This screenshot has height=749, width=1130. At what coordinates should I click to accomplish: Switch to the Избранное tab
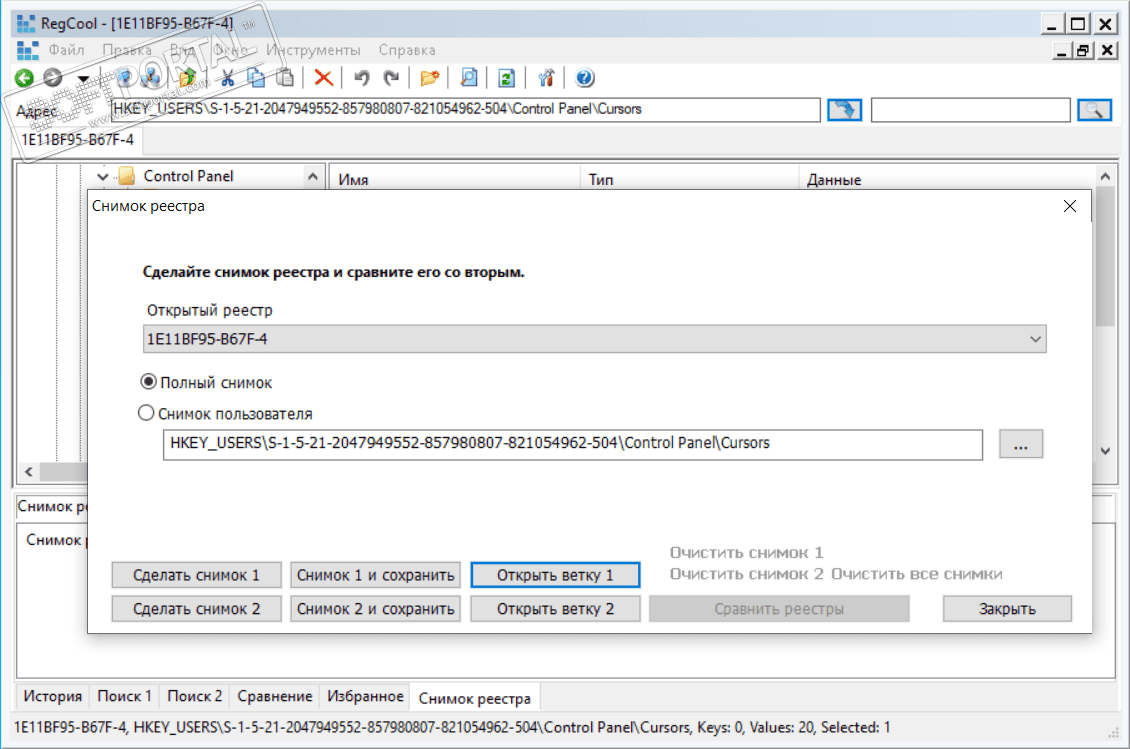point(365,696)
